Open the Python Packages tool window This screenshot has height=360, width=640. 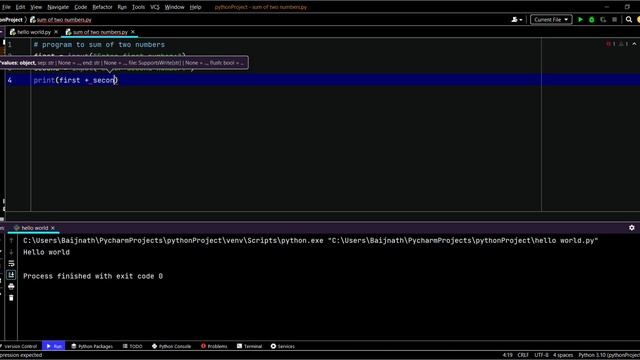(x=92, y=346)
